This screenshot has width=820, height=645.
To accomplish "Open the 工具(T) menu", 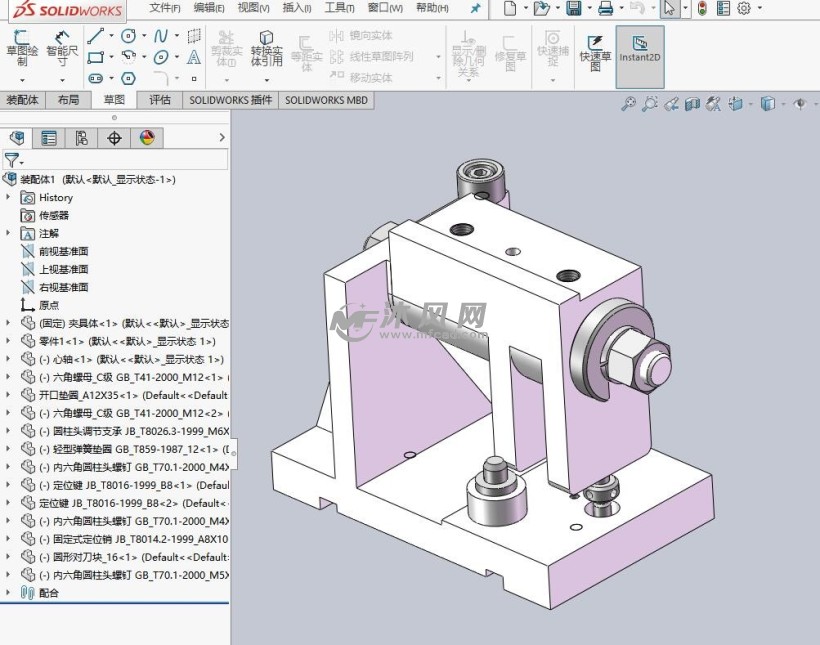I will click(x=339, y=8).
